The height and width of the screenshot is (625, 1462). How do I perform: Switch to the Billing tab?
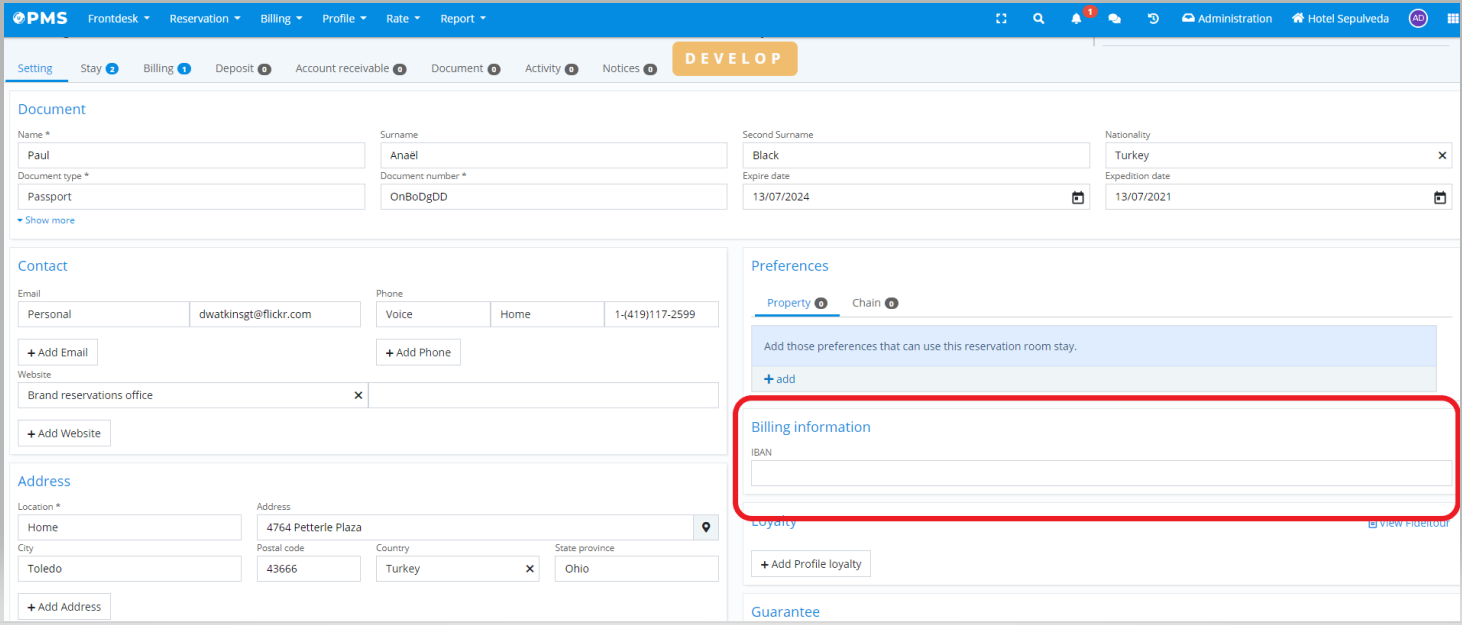point(166,68)
